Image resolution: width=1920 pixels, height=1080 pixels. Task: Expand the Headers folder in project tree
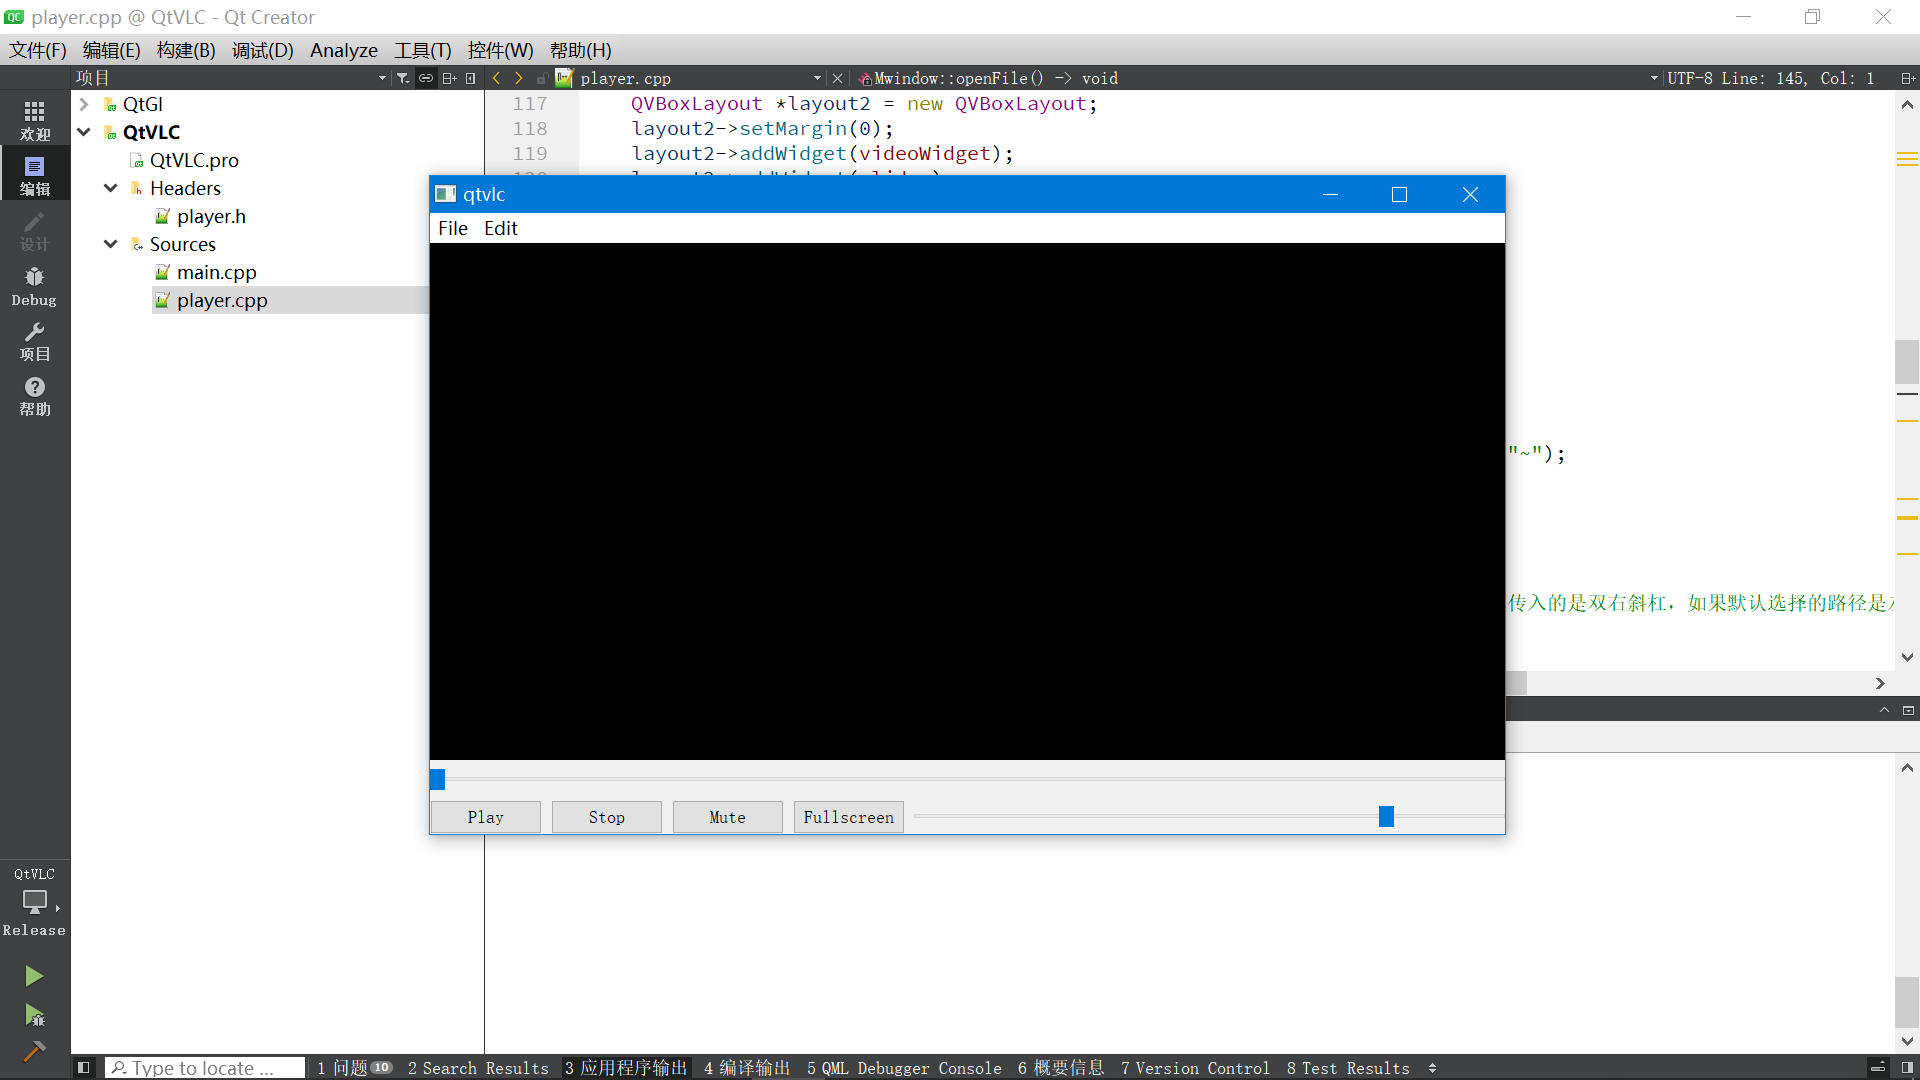point(111,187)
